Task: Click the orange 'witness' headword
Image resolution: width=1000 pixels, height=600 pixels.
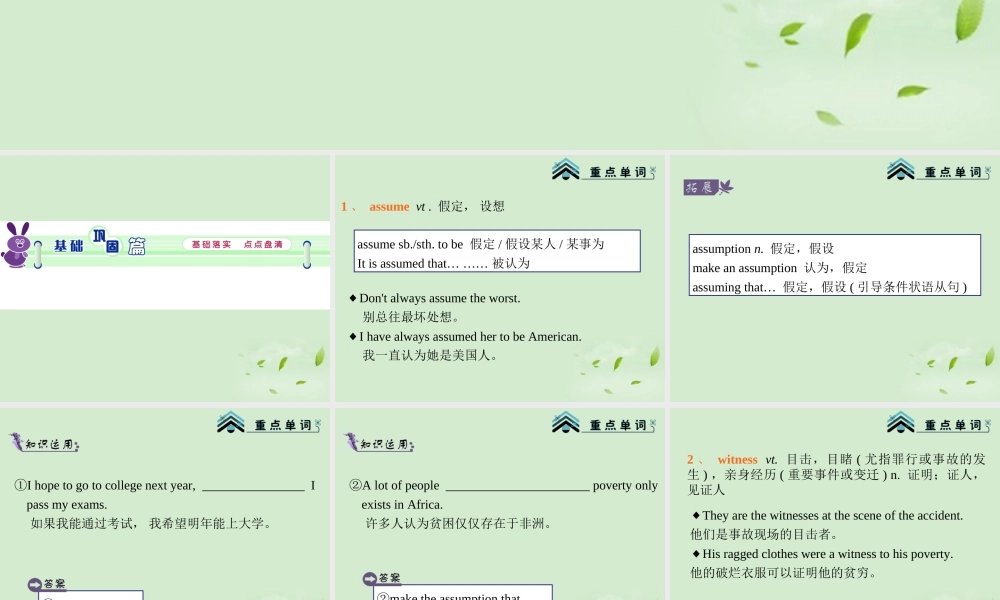Action: pos(737,459)
